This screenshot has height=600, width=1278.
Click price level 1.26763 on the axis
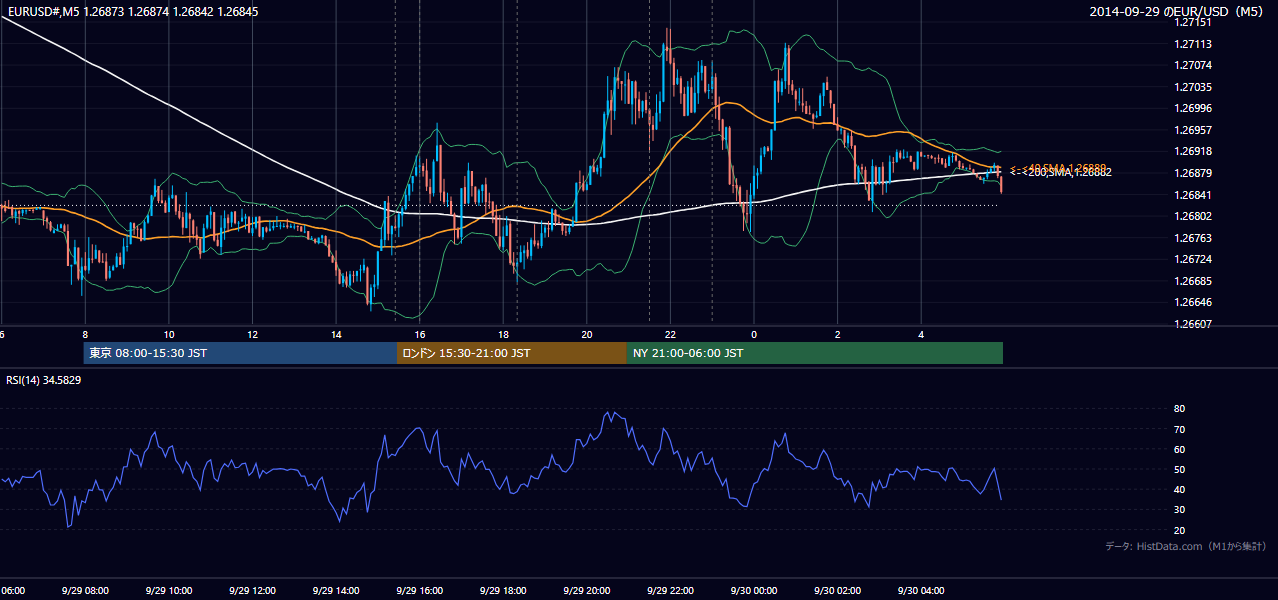[x=1193, y=238]
